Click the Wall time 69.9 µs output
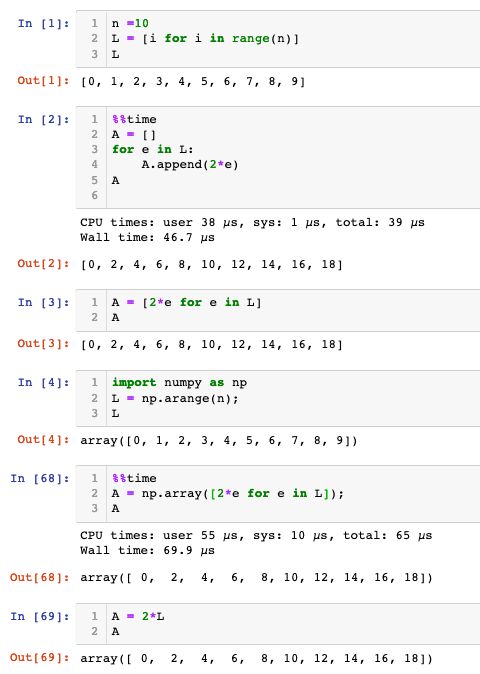 point(147,551)
